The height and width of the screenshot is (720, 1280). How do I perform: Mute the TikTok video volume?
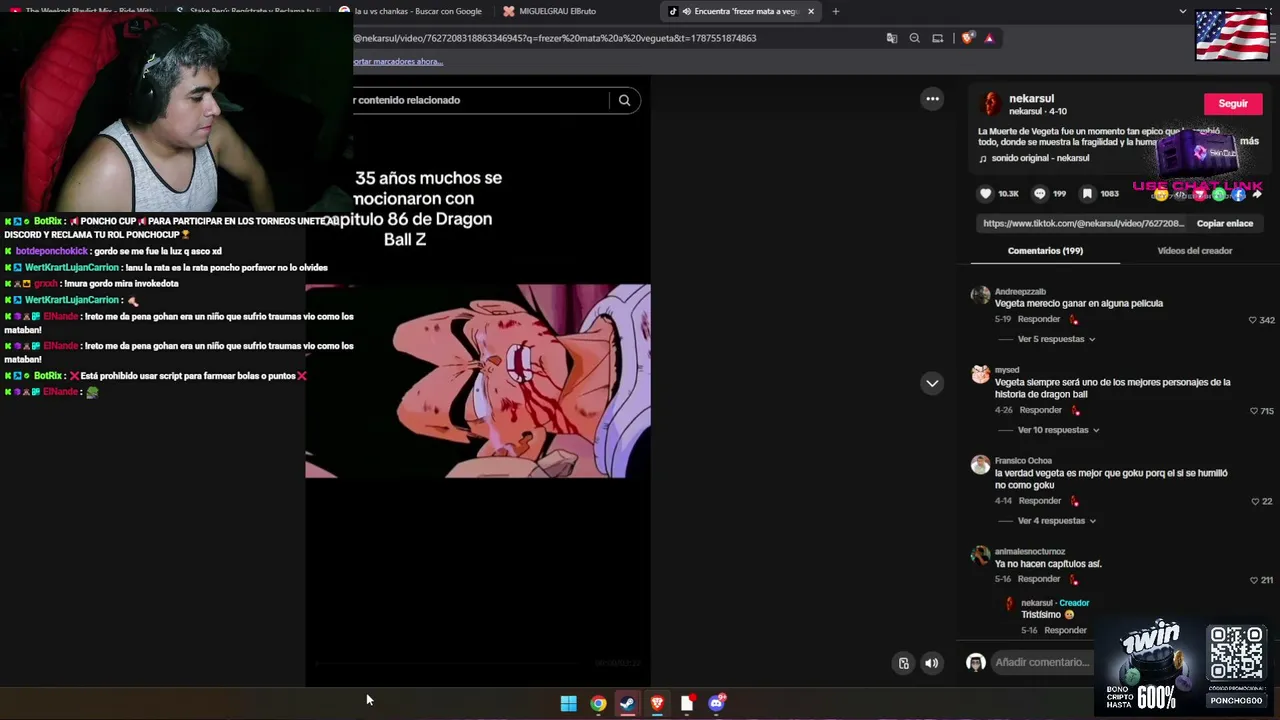click(x=931, y=663)
